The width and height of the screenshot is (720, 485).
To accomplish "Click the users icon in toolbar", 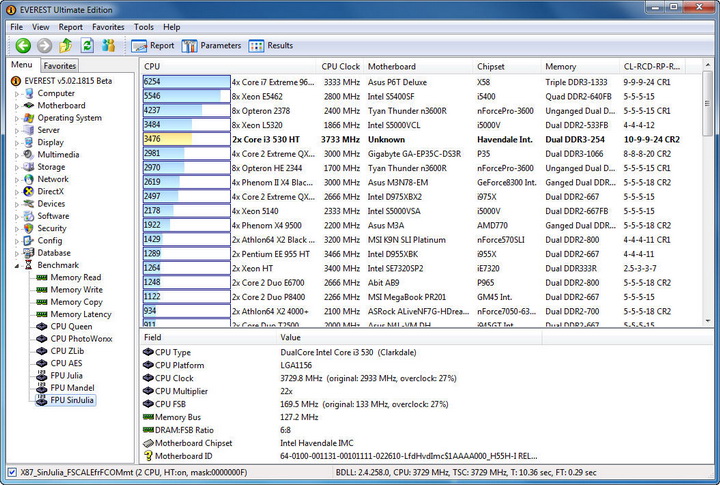I will [109, 45].
